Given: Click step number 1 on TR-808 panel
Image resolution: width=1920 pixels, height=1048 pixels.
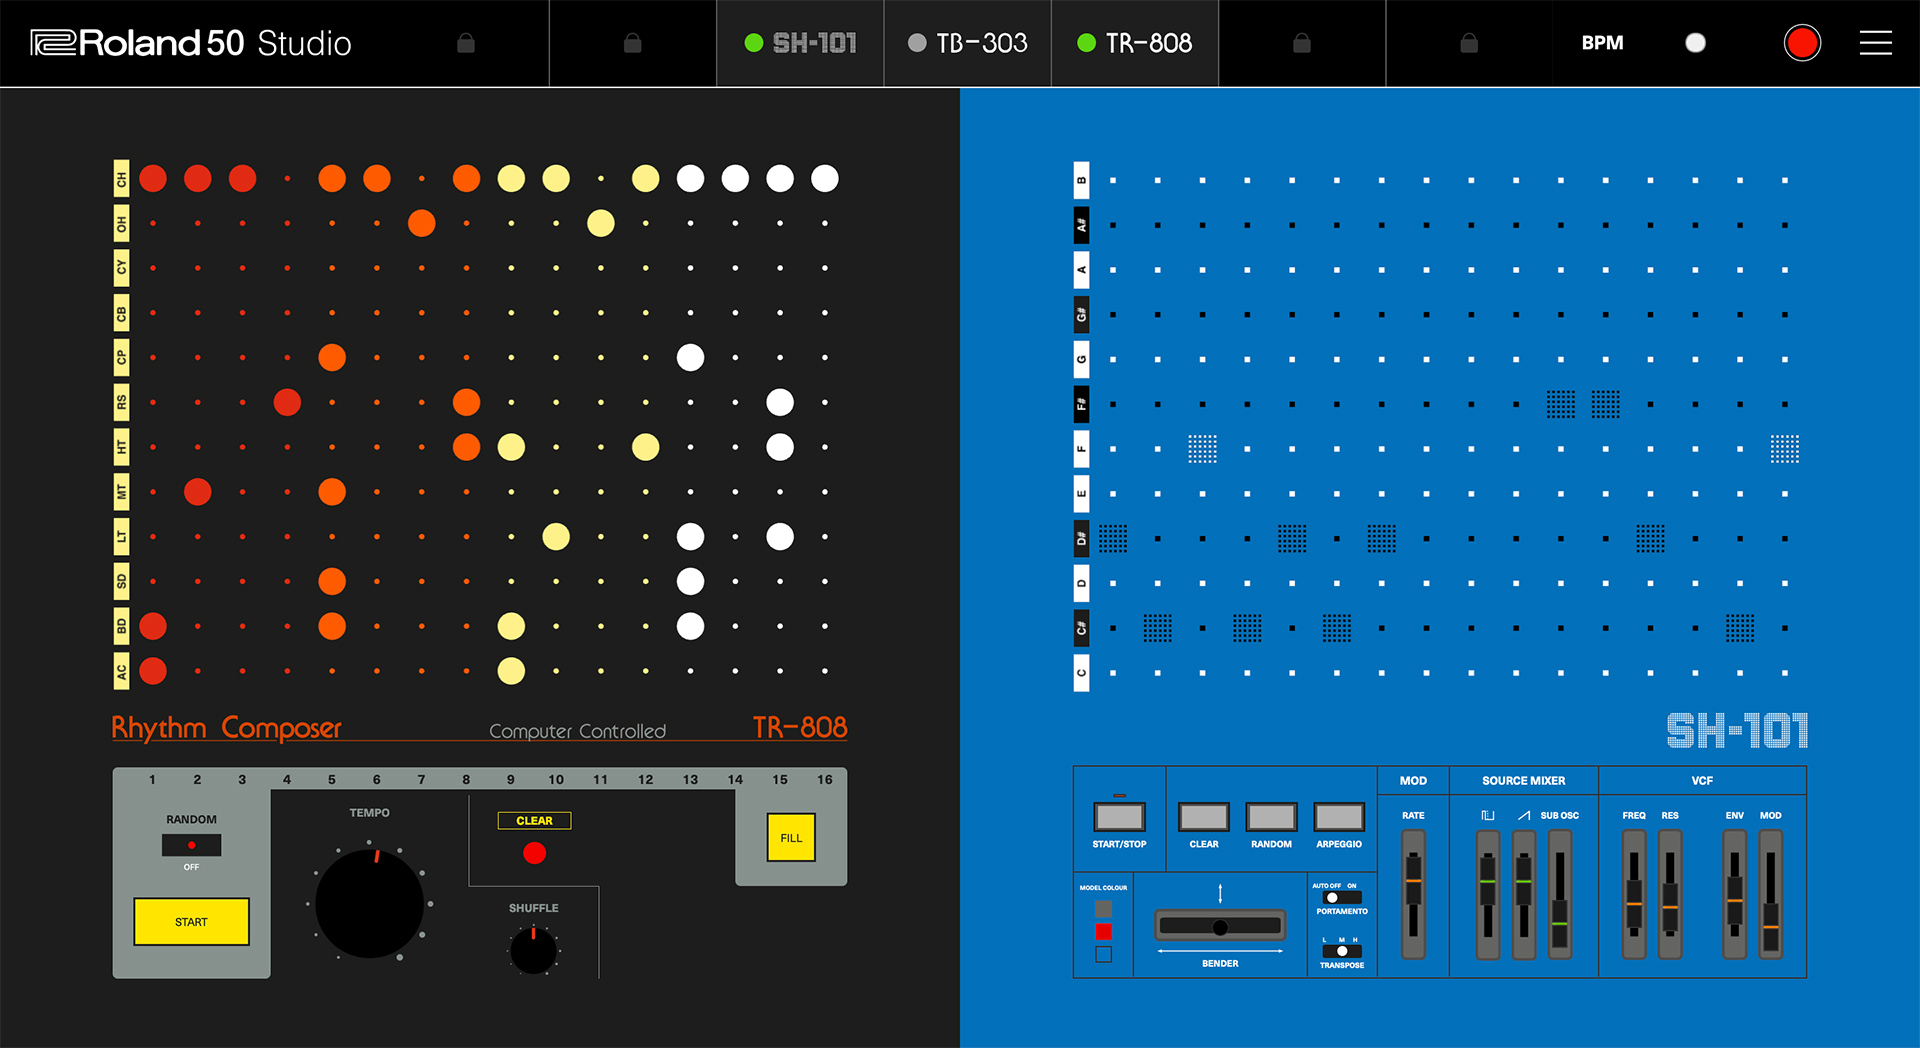Looking at the screenshot, I should [x=153, y=779].
